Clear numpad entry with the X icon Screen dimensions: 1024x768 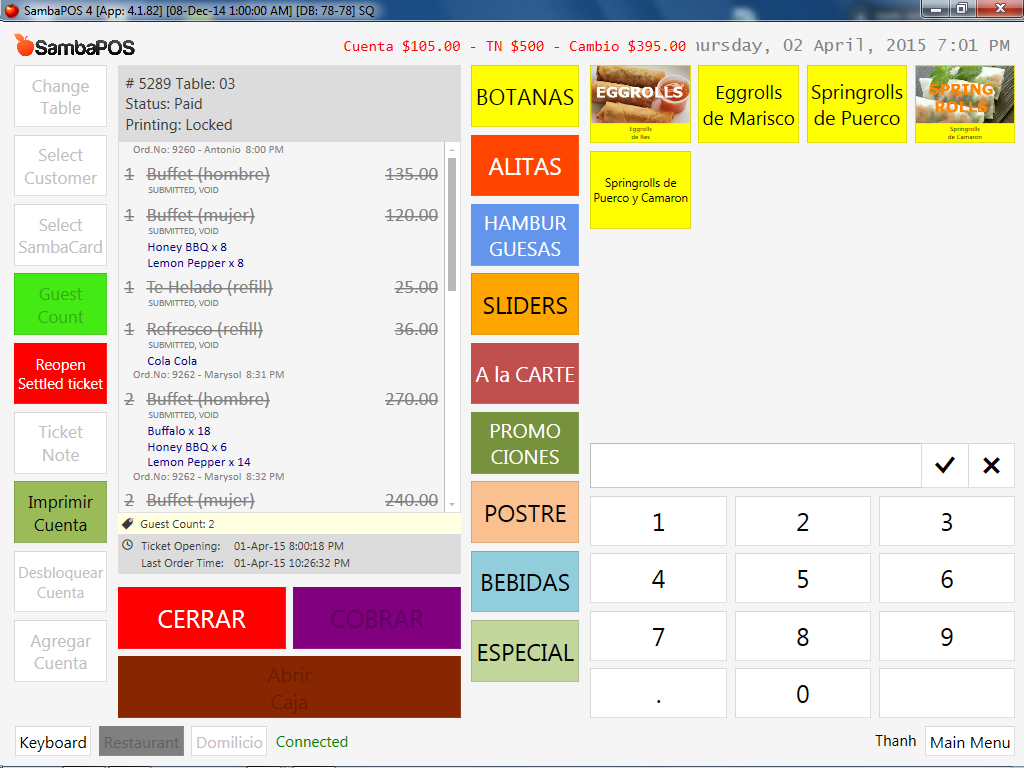991,465
